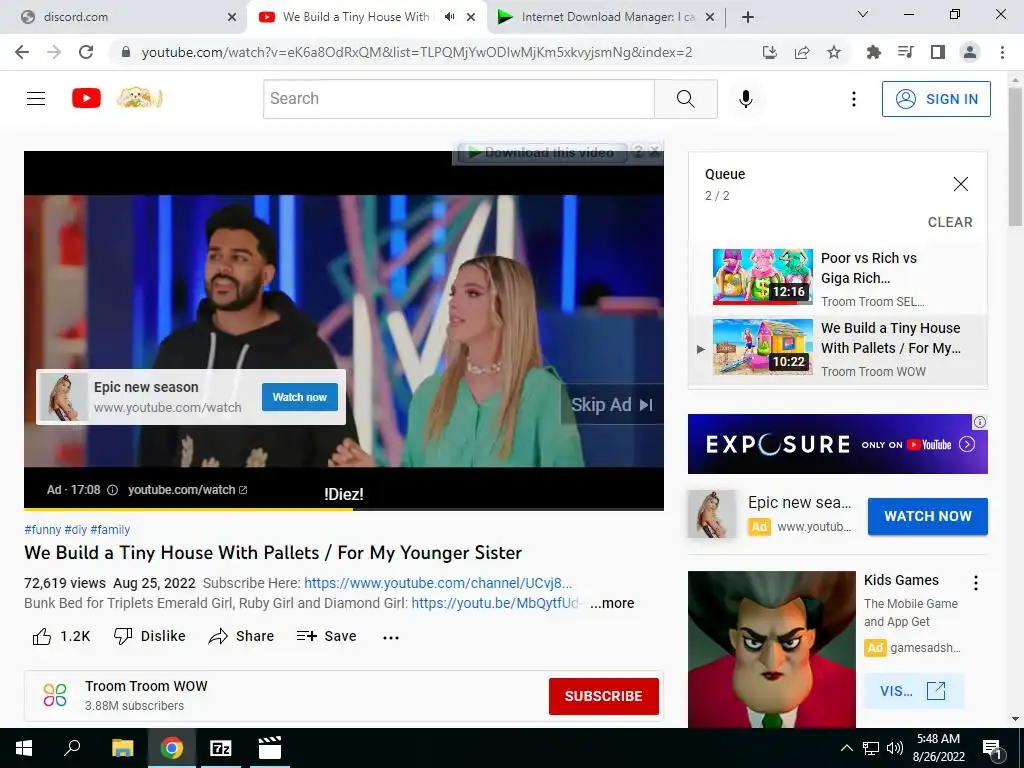Viewport: 1024px width, 768px height.
Task: Click the Share arrow button
Action: [x=241, y=637]
